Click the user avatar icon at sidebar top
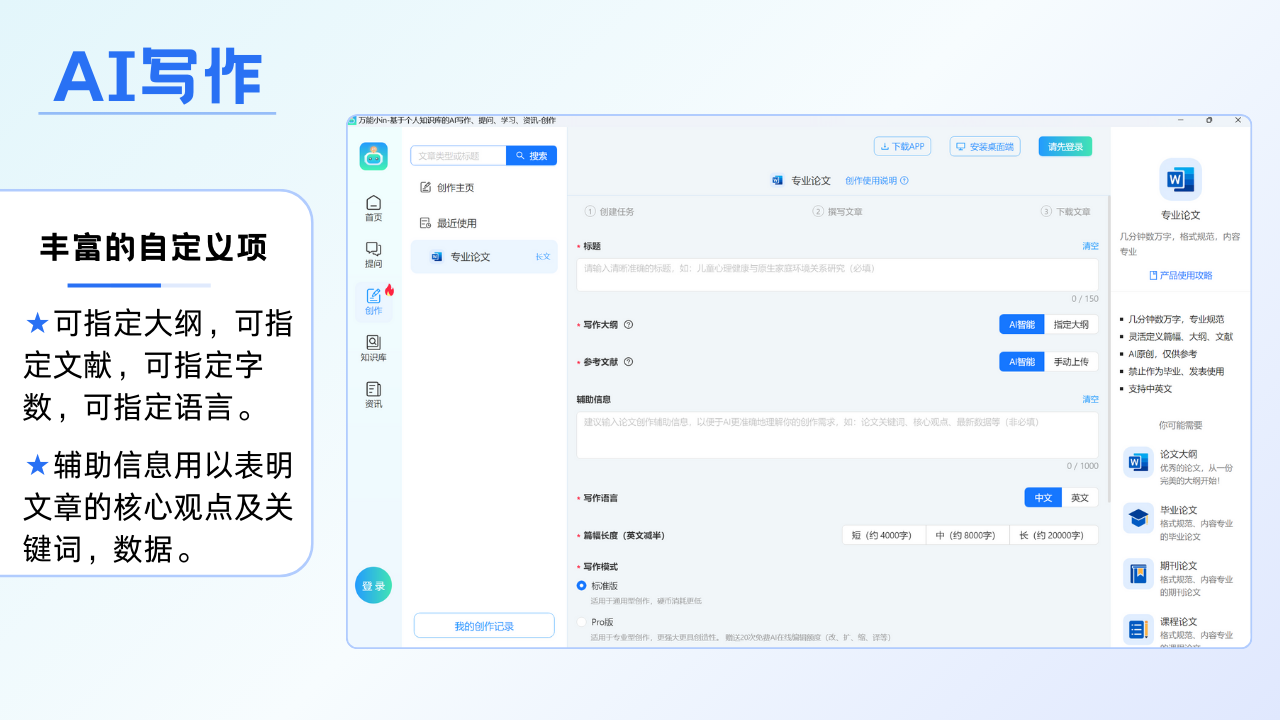Image resolution: width=1280 pixels, height=720 pixels. coord(374,155)
